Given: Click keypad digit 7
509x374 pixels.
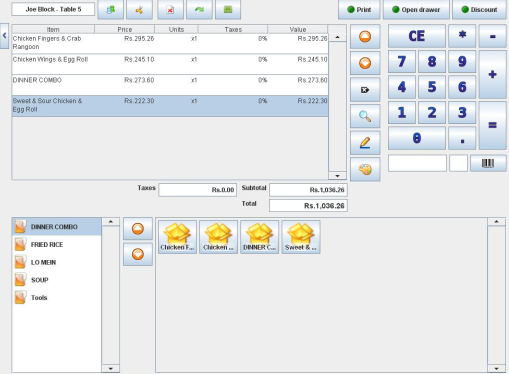Looking at the screenshot, I should (402, 62).
